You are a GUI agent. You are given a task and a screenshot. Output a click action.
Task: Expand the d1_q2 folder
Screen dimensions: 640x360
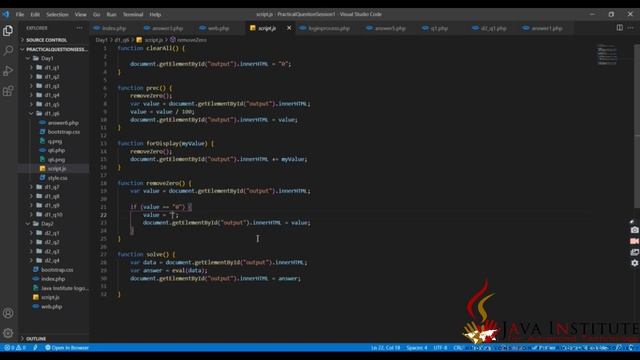click(53, 77)
